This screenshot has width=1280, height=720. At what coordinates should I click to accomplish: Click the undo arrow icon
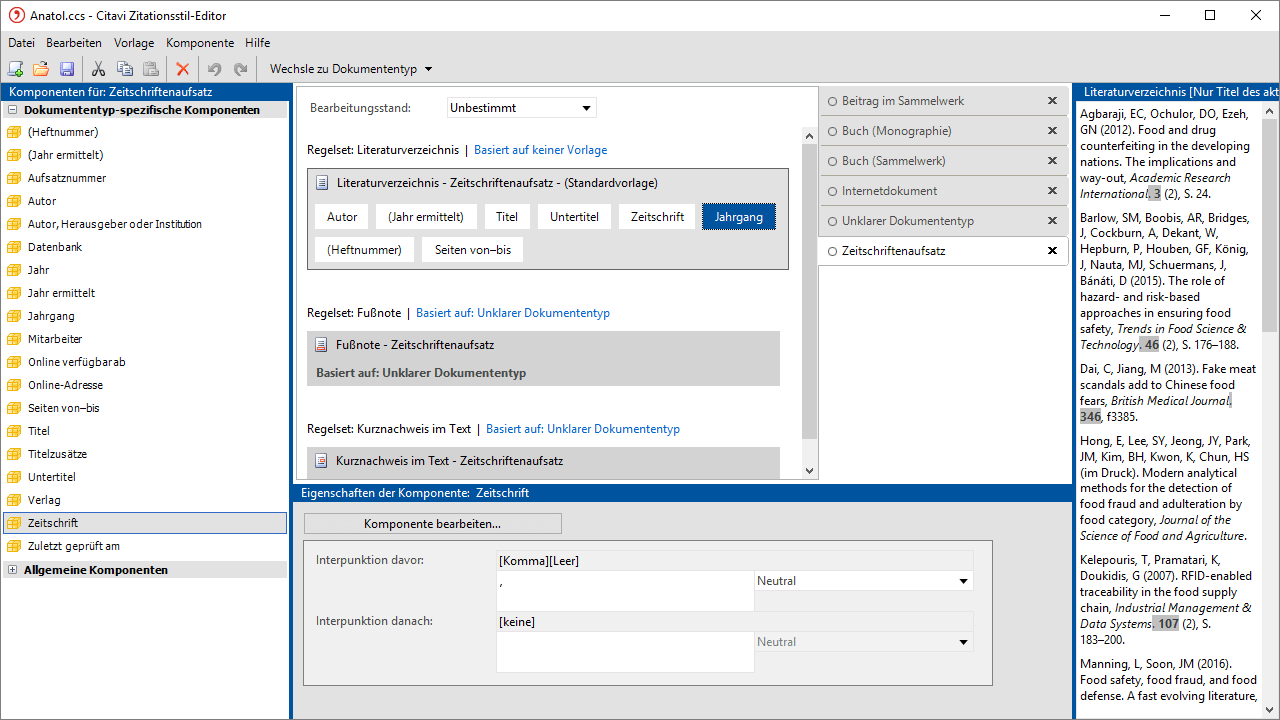click(x=214, y=69)
